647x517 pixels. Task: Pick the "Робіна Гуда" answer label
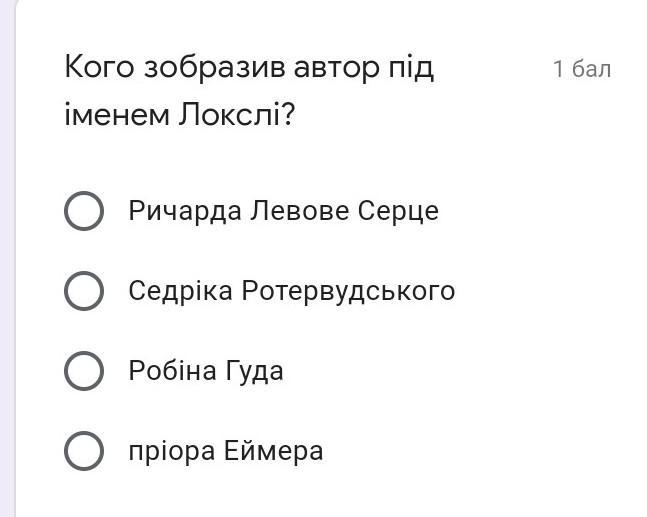206,371
